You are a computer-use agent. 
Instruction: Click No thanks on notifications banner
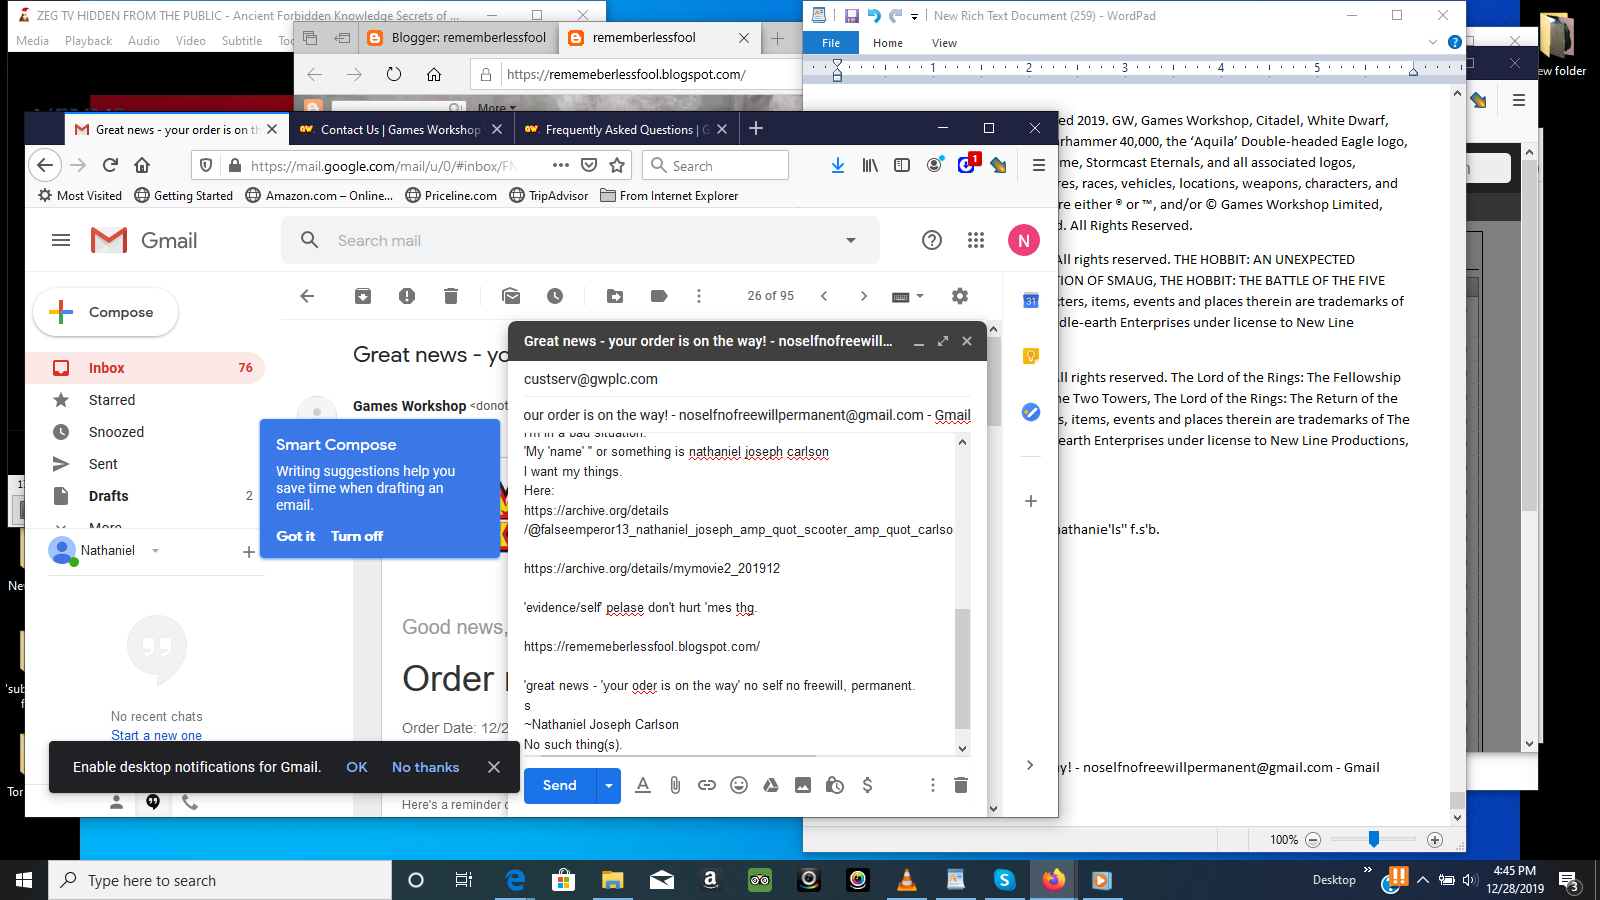coord(425,767)
